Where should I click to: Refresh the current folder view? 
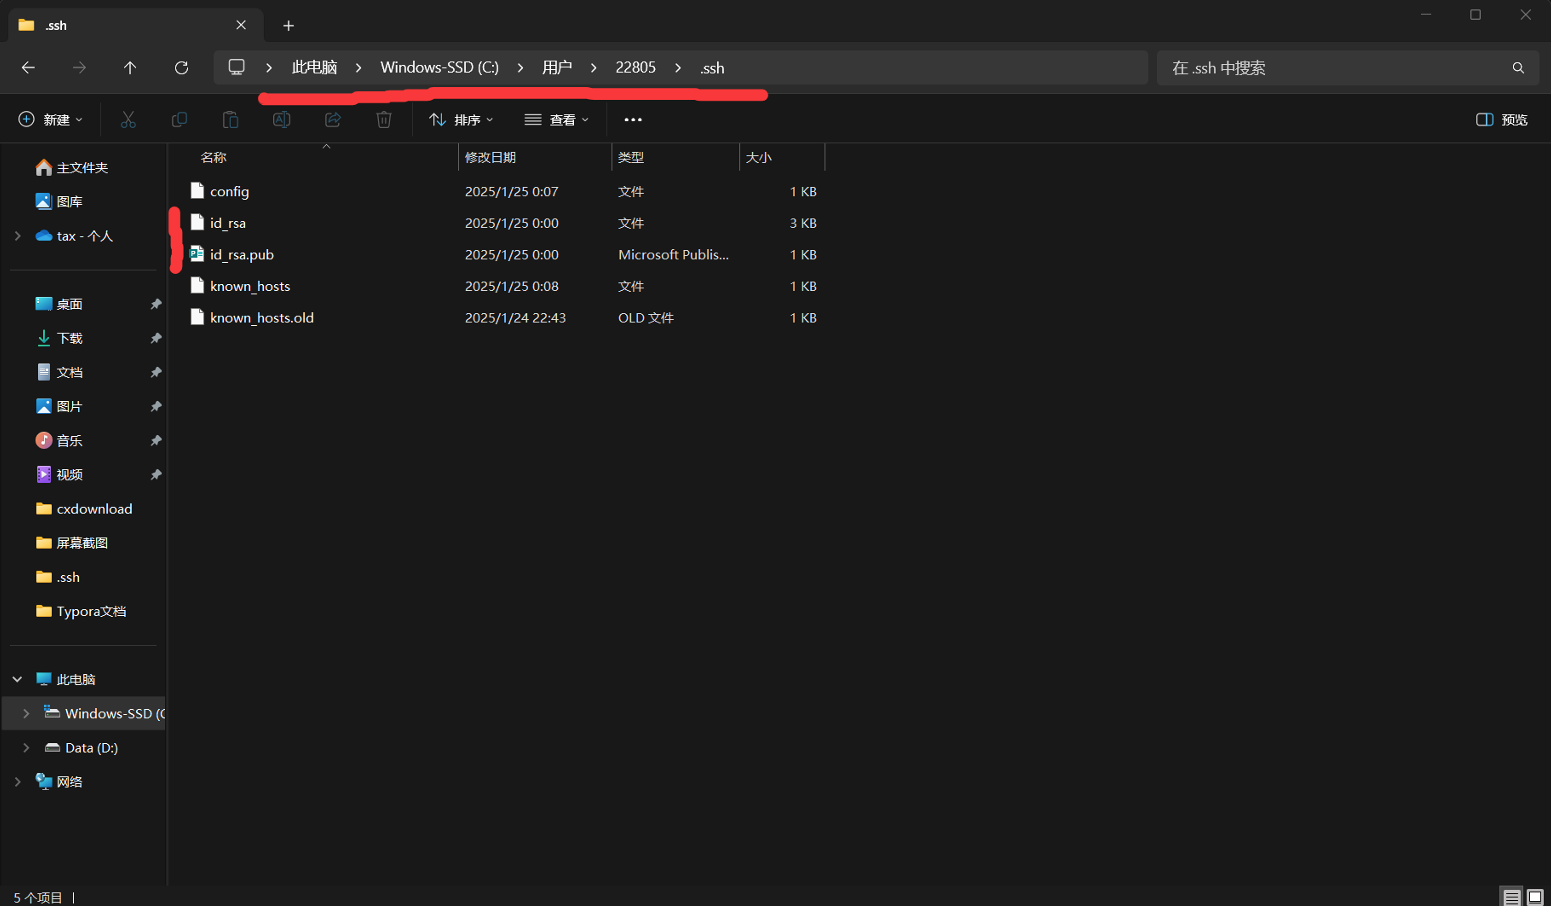tap(181, 68)
